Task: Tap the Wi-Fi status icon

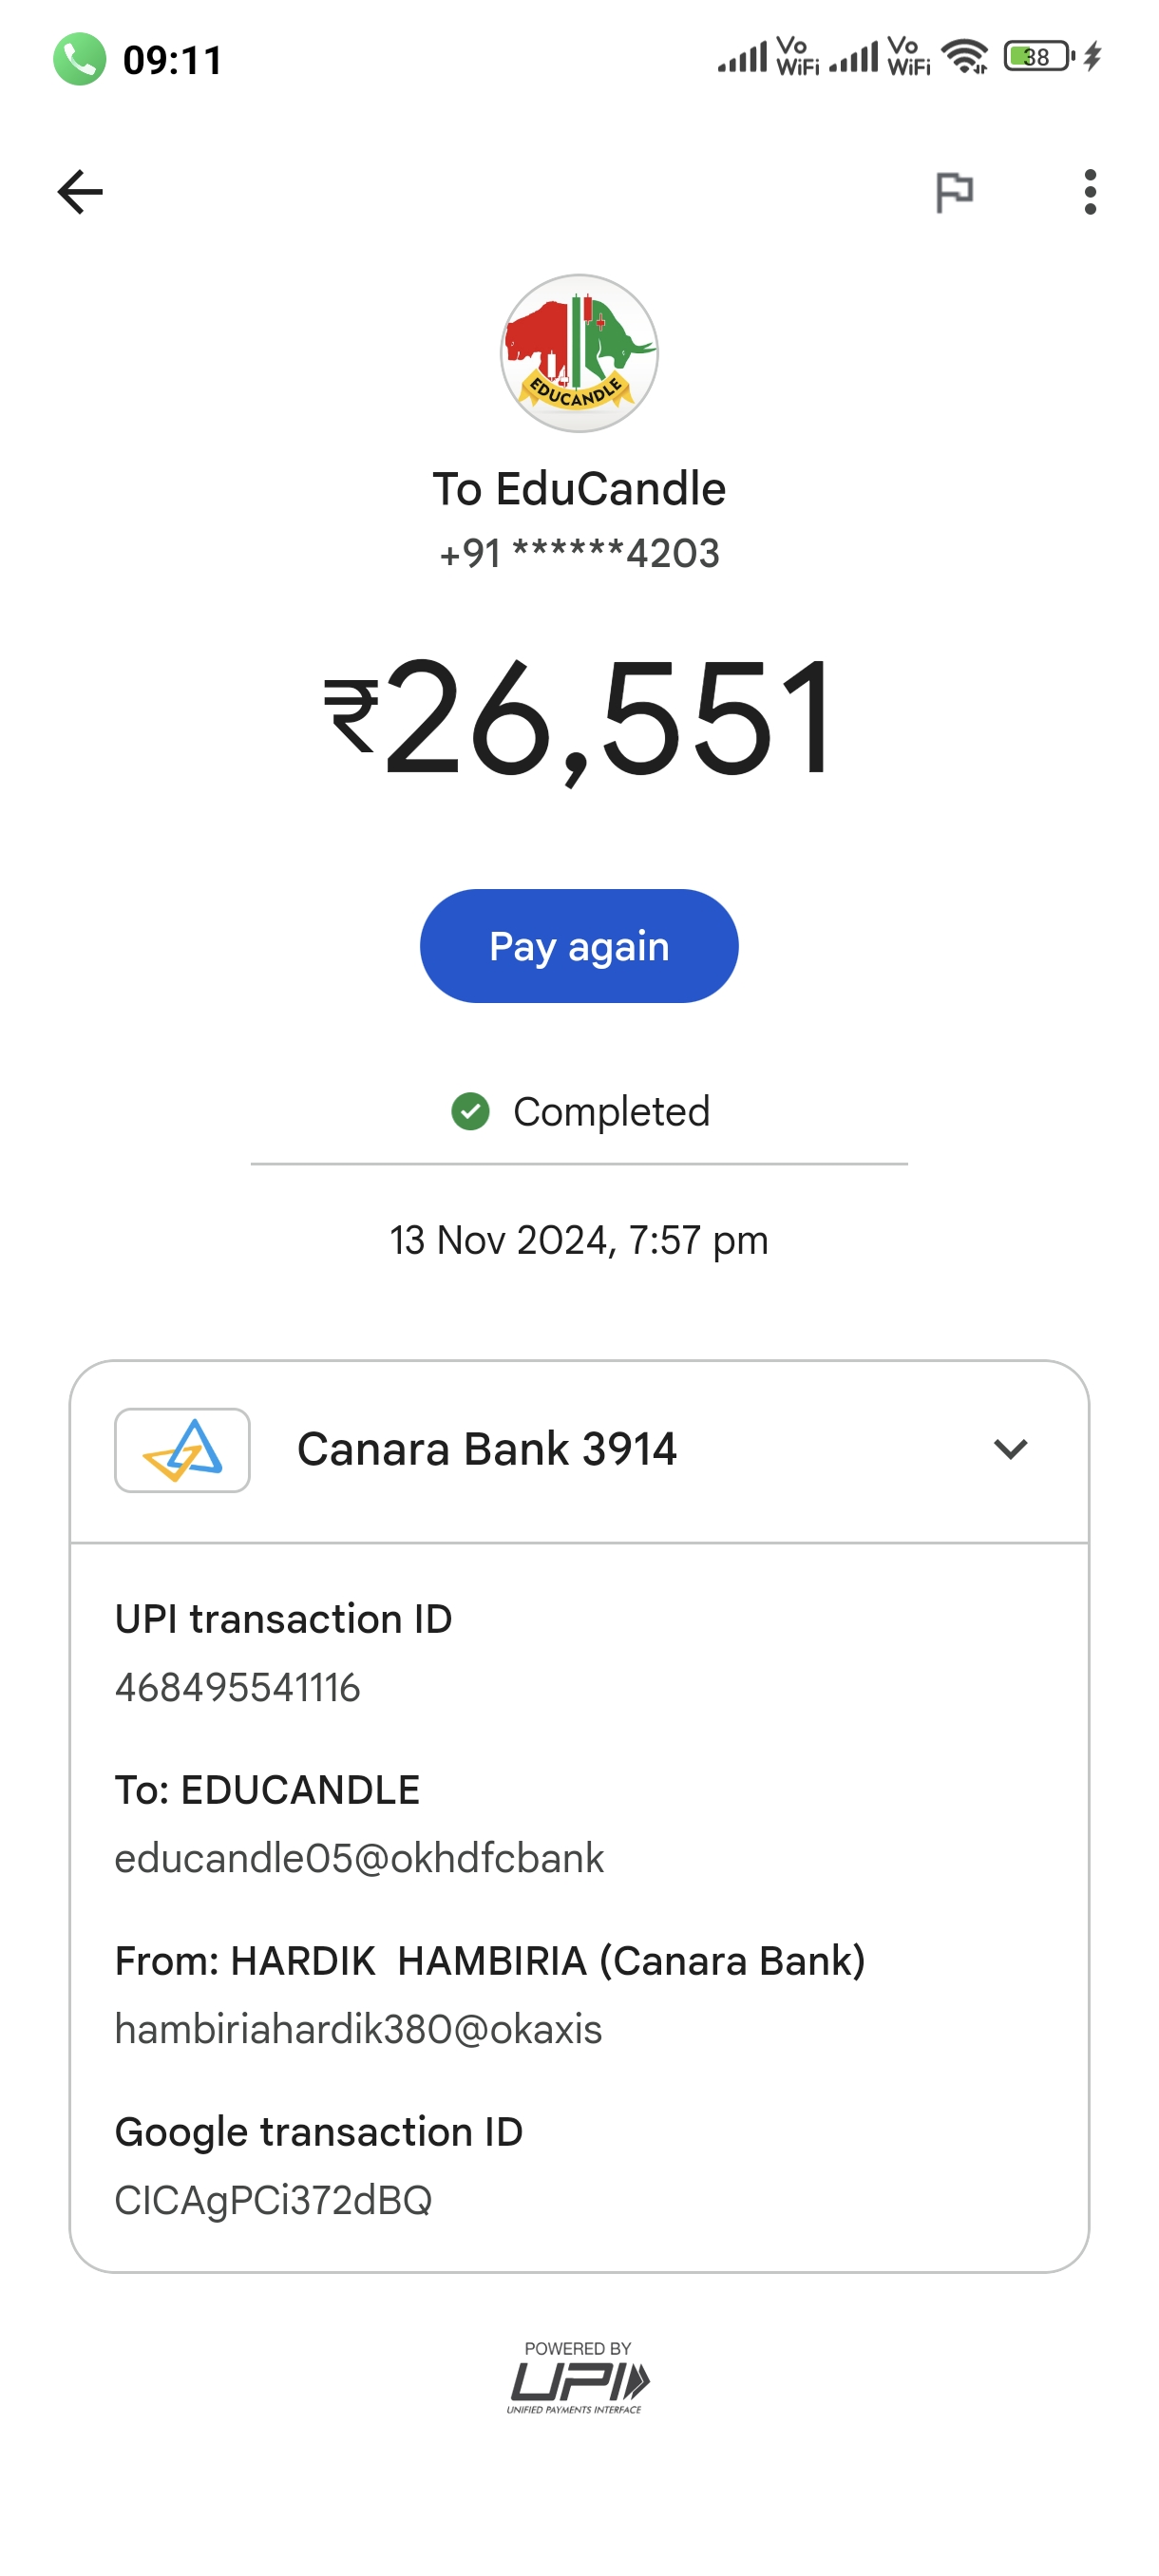Action: pyautogui.click(x=964, y=56)
